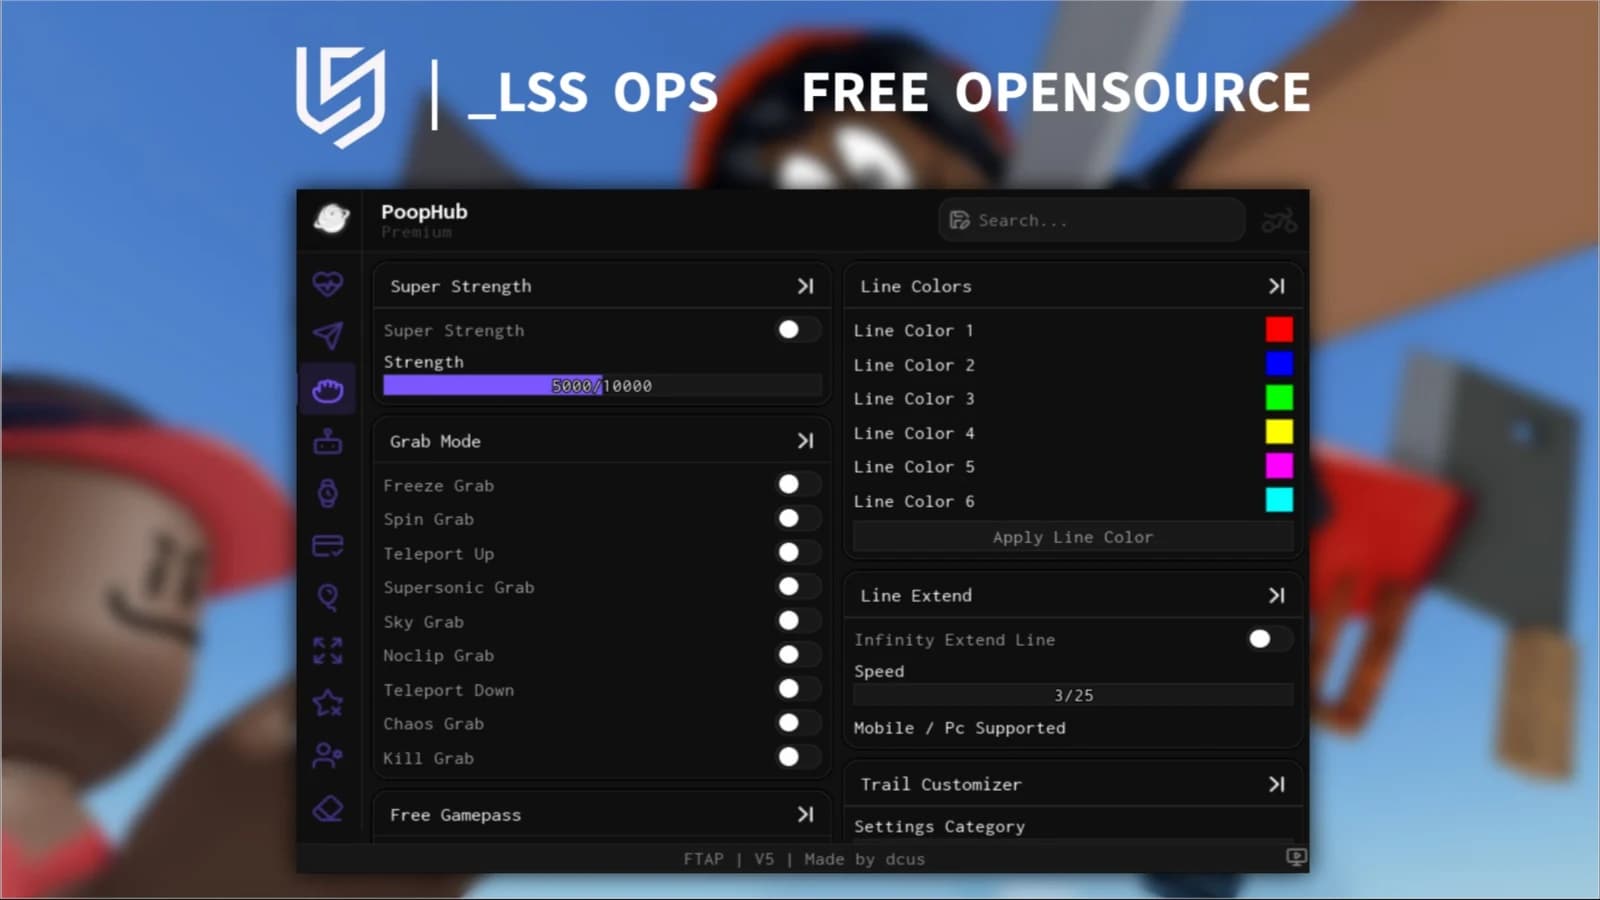This screenshot has height=900, width=1600.
Task: Click the eraser sidebar icon
Action: click(x=328, y=808)
